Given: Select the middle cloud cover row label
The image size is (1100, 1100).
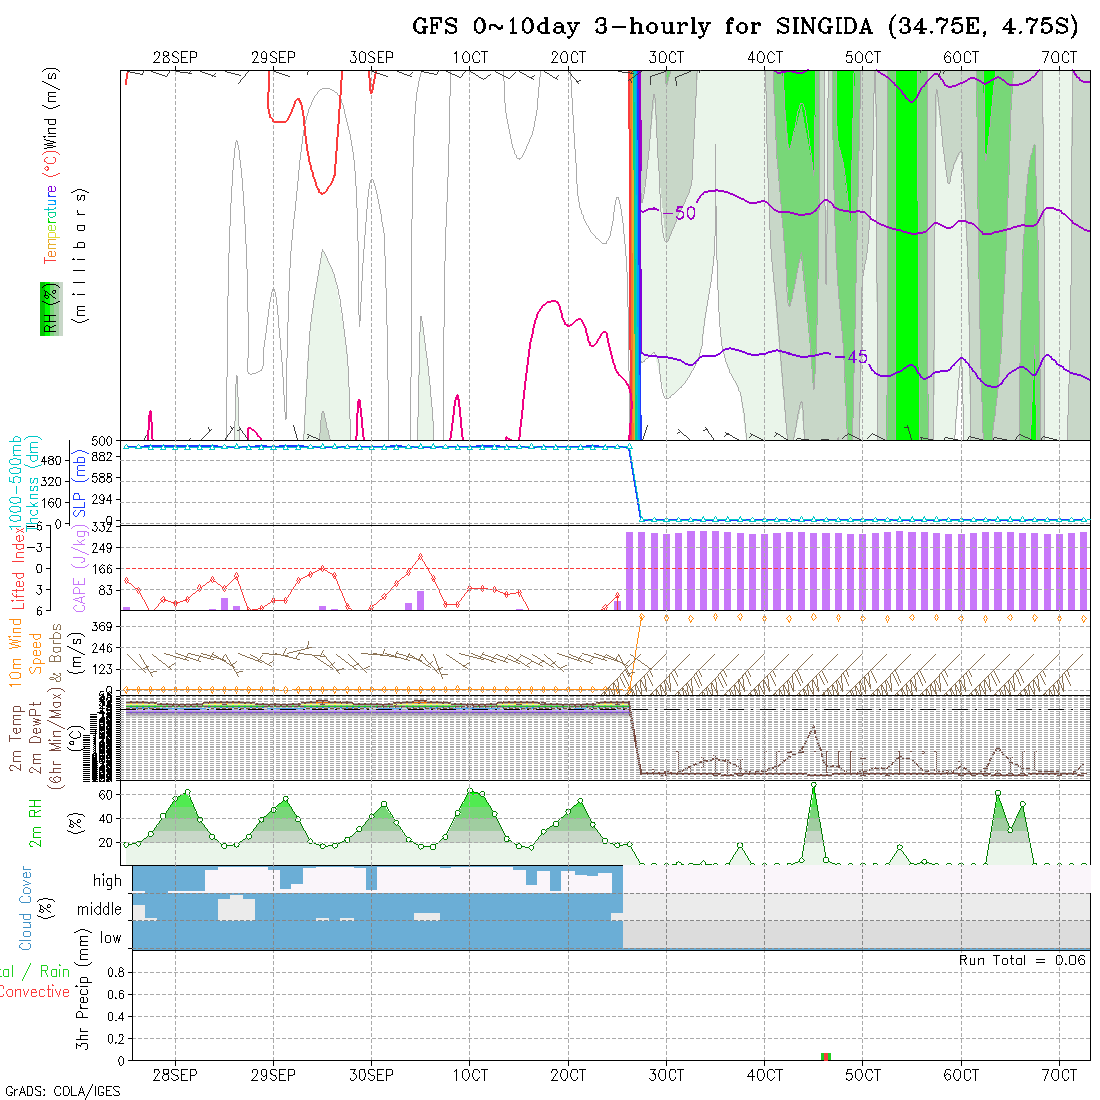Looking at the screenshot, I should [100, 910].
